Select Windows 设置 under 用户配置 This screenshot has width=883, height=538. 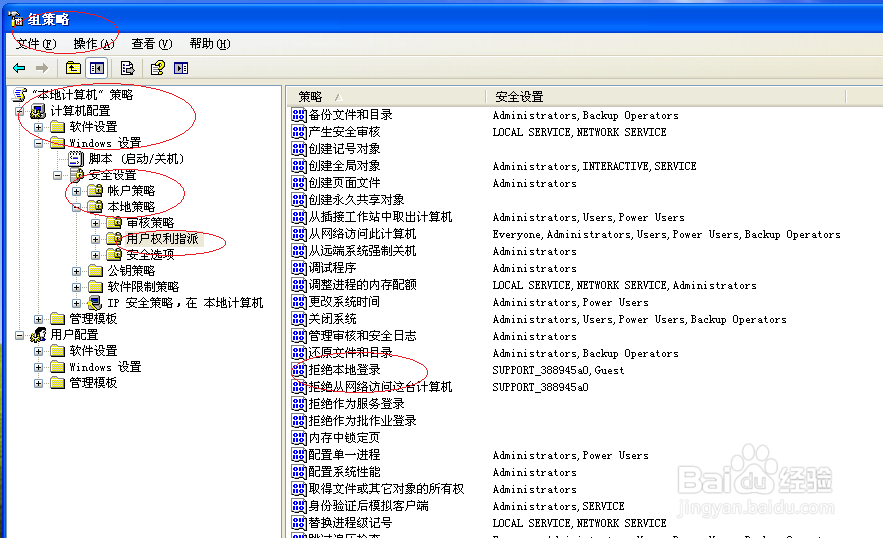coord(105,367)
